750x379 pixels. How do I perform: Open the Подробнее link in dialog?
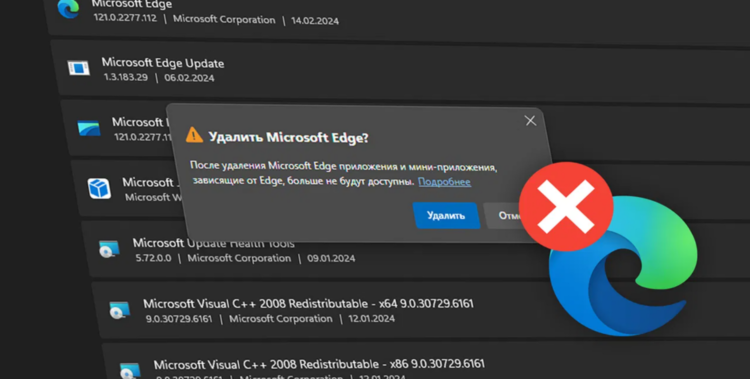444,182
